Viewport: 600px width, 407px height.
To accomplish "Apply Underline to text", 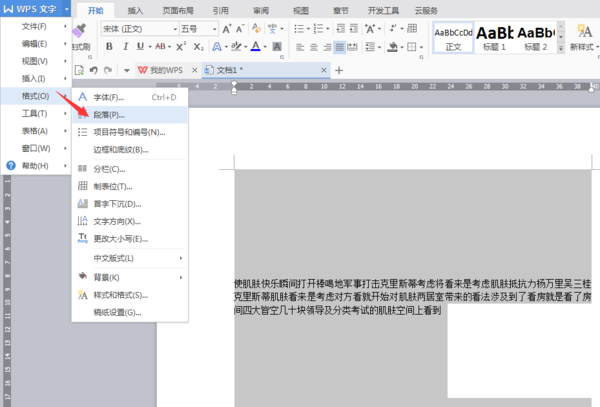I will (x=140, y=47).
